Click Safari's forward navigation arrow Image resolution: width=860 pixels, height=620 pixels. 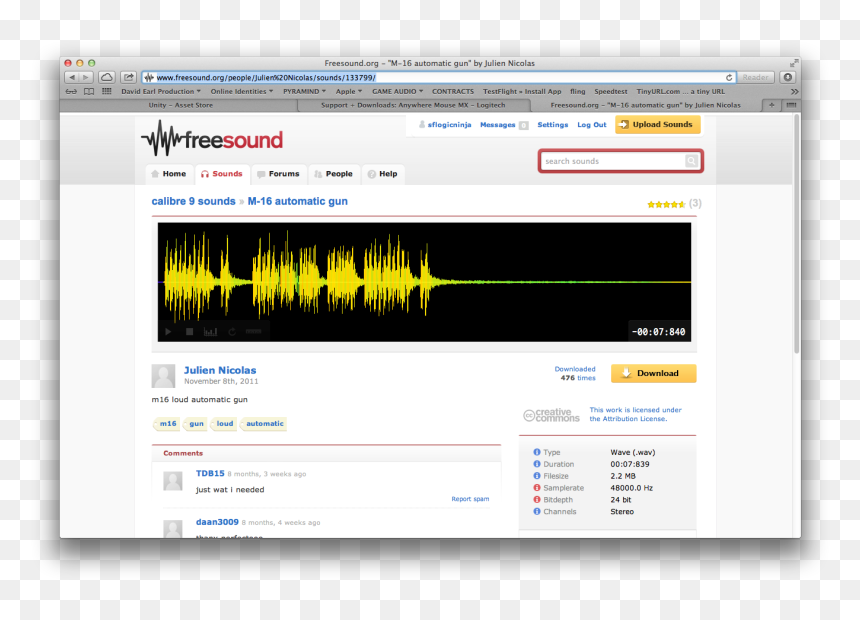point(86,77)
